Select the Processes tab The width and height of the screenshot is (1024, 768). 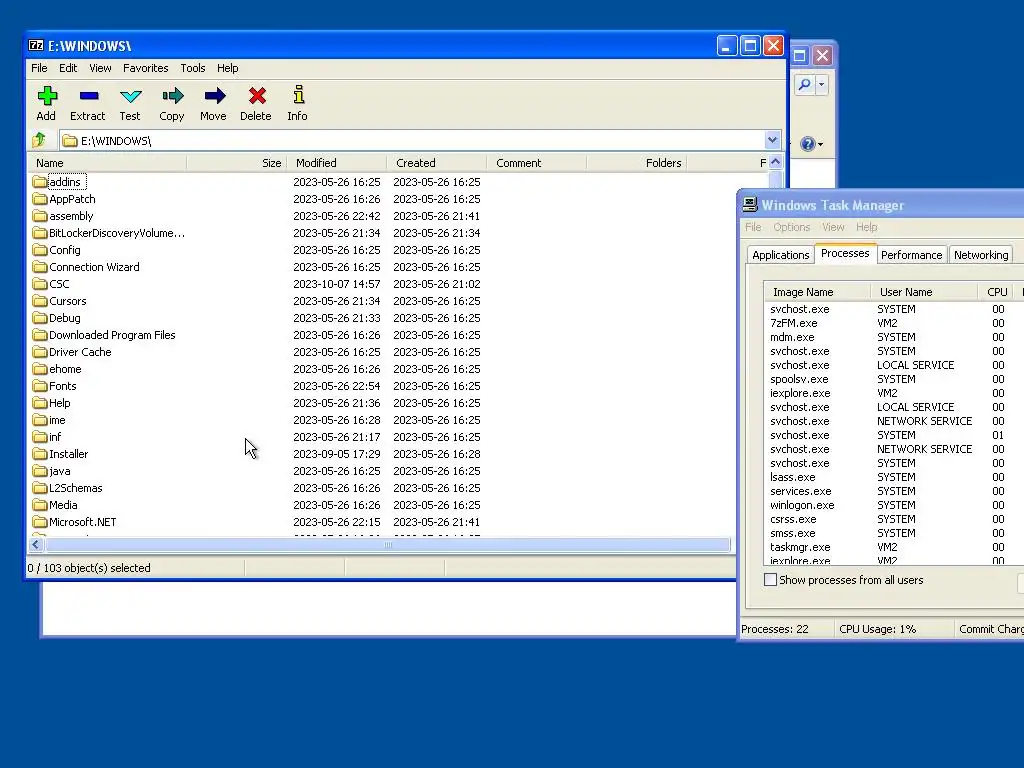[x=845, y=253]
